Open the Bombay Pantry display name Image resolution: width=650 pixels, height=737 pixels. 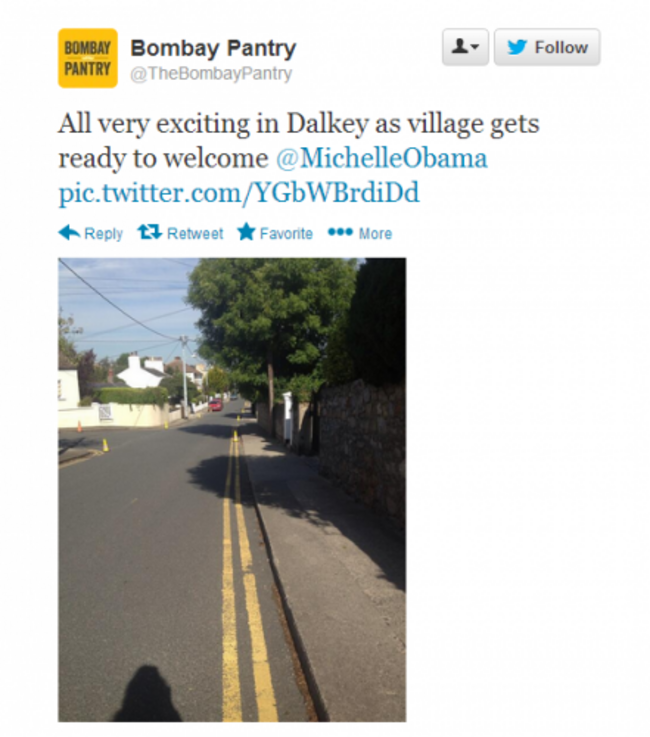pos(213,48)
